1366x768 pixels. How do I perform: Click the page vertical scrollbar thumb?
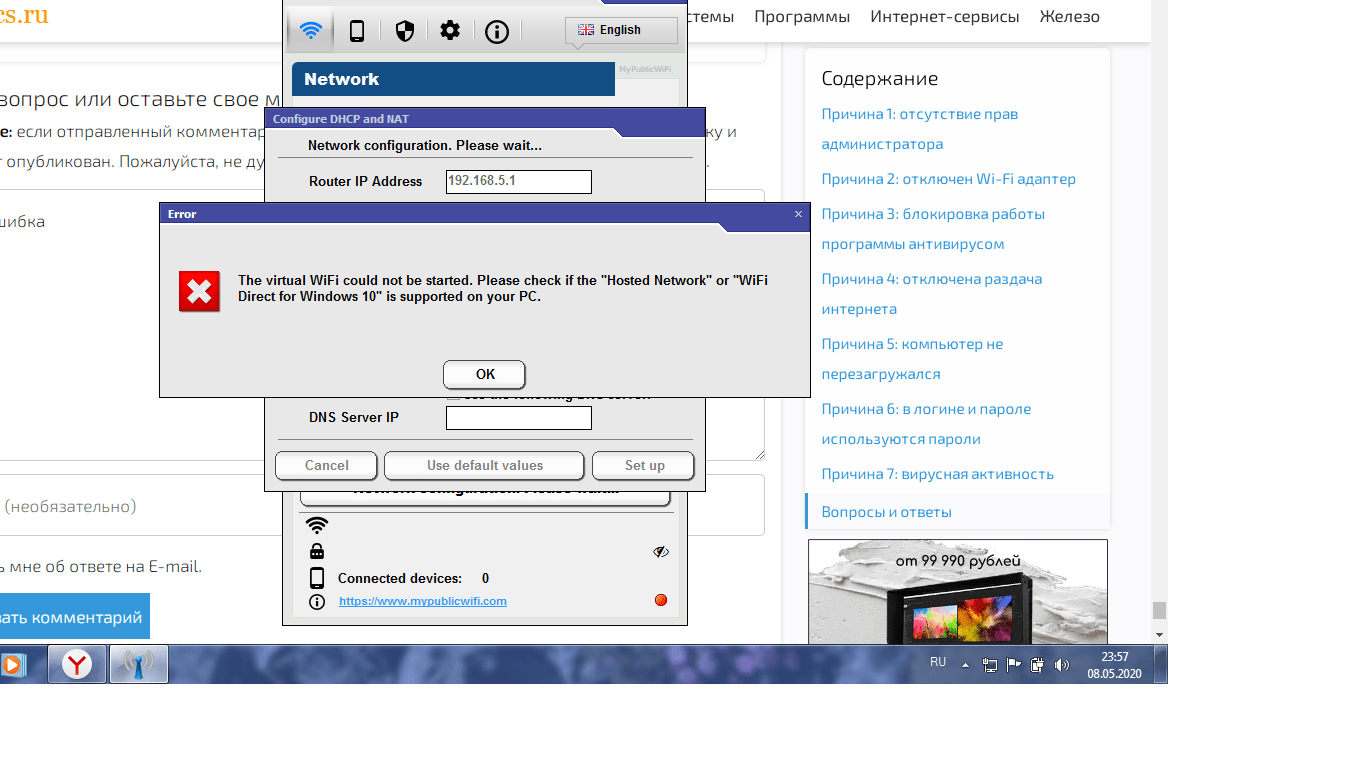(x=1159, y=610)
